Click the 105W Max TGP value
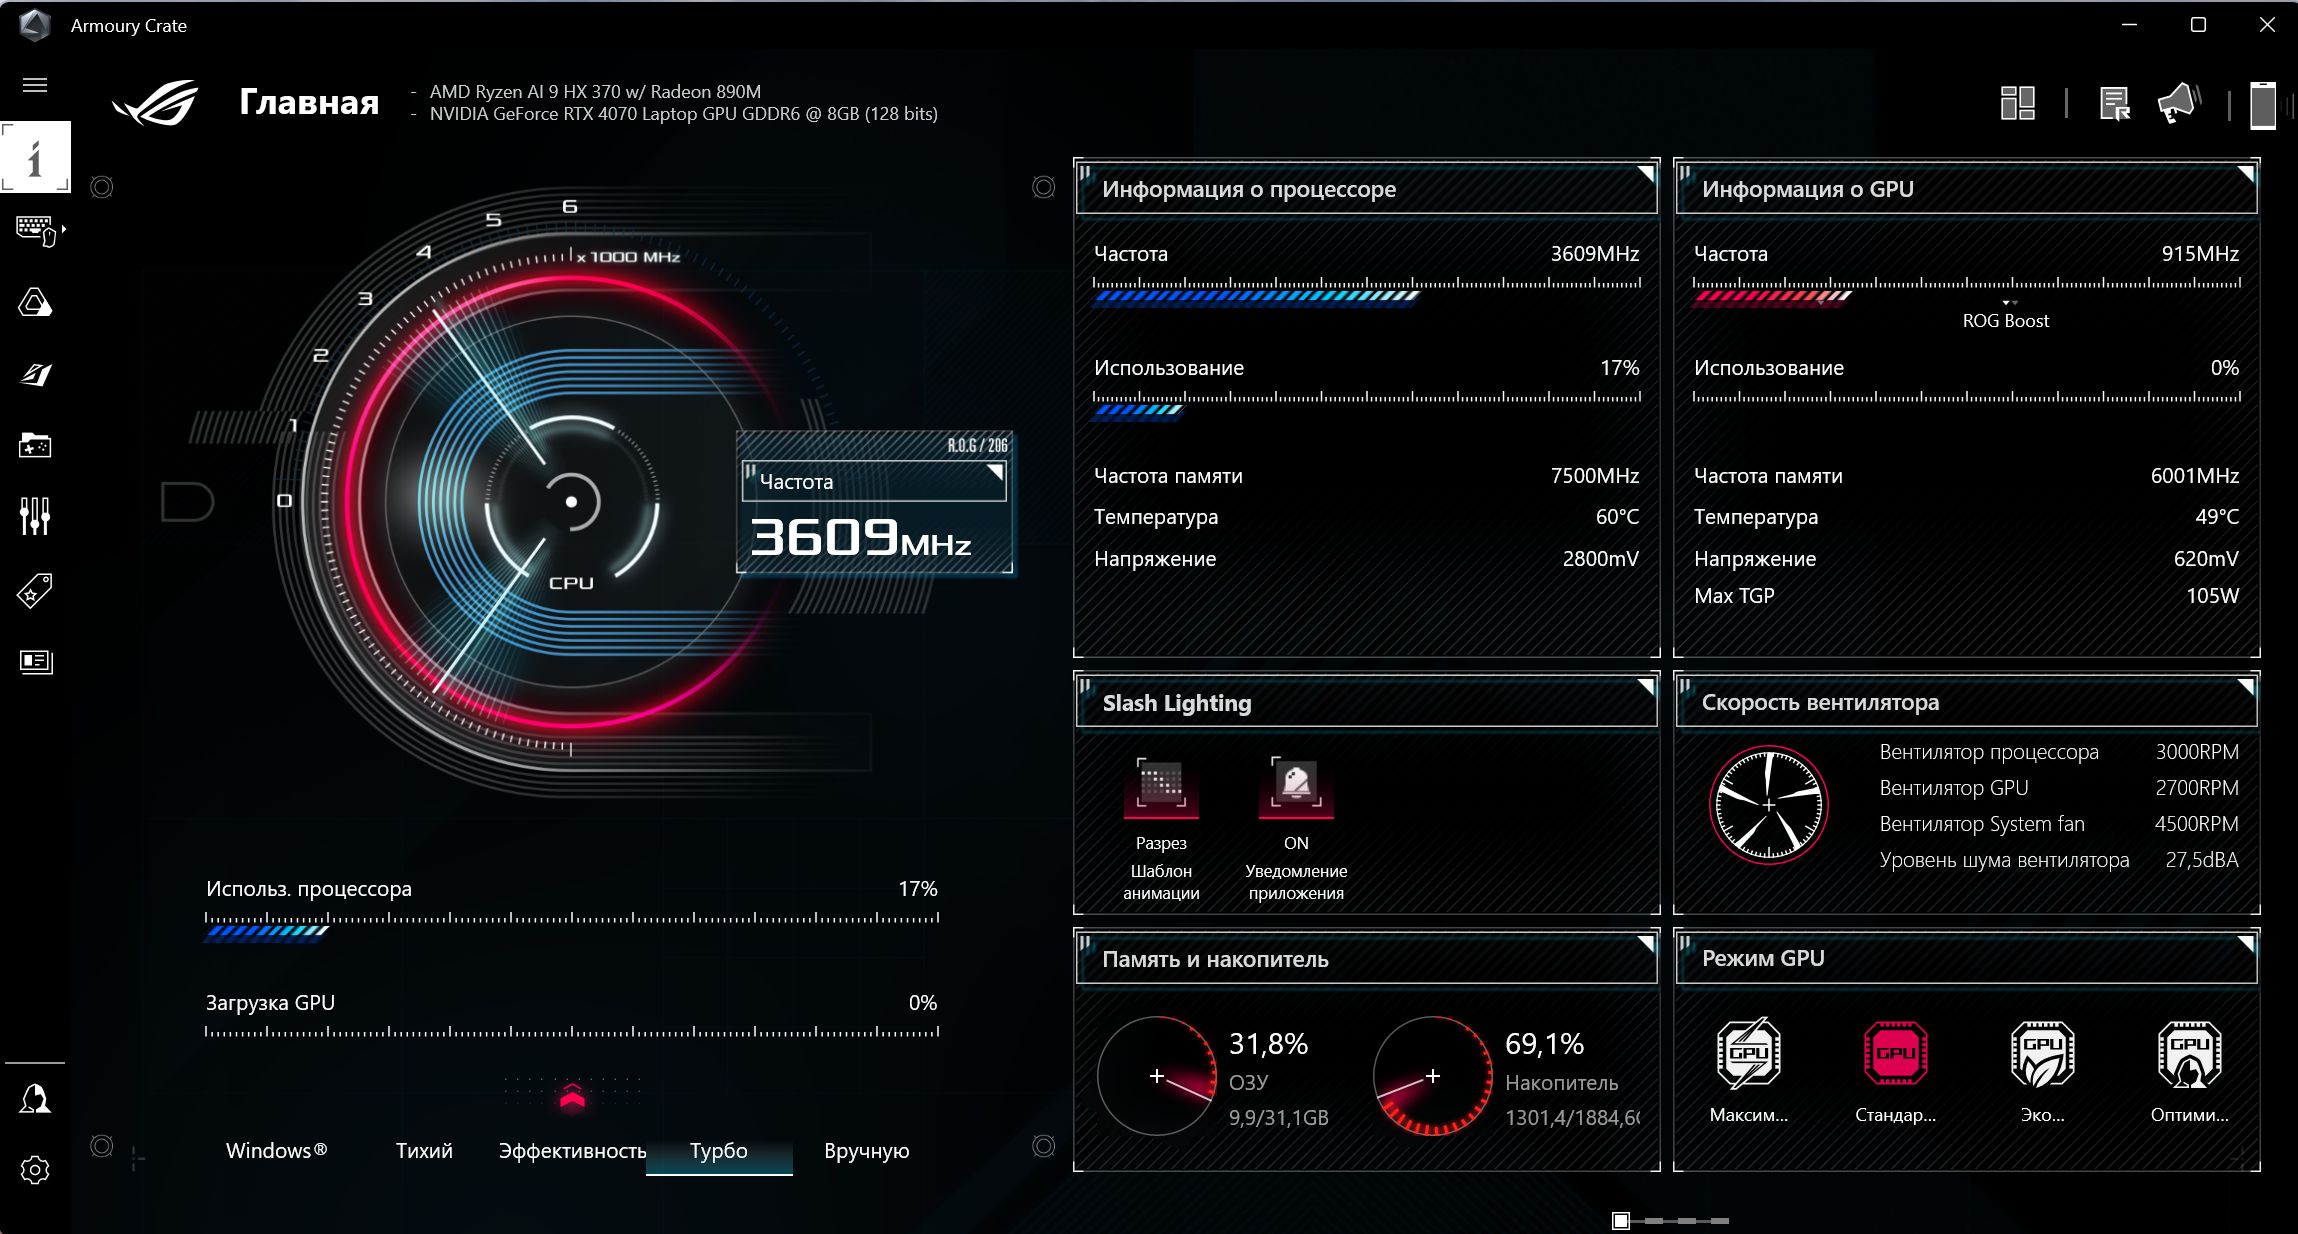Screen dimensions: 2298x1234 (2212, 596)
